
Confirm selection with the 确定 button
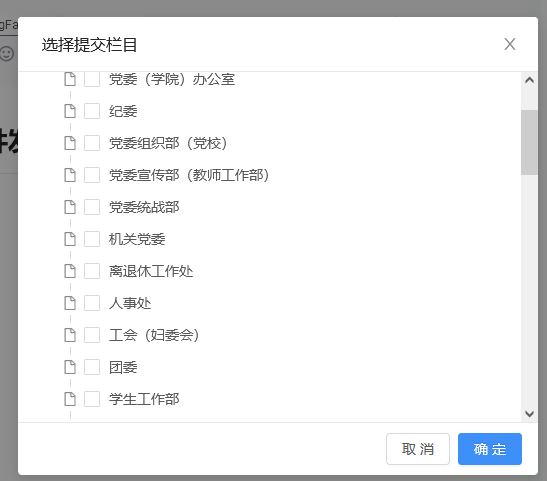tap(490, 449)
